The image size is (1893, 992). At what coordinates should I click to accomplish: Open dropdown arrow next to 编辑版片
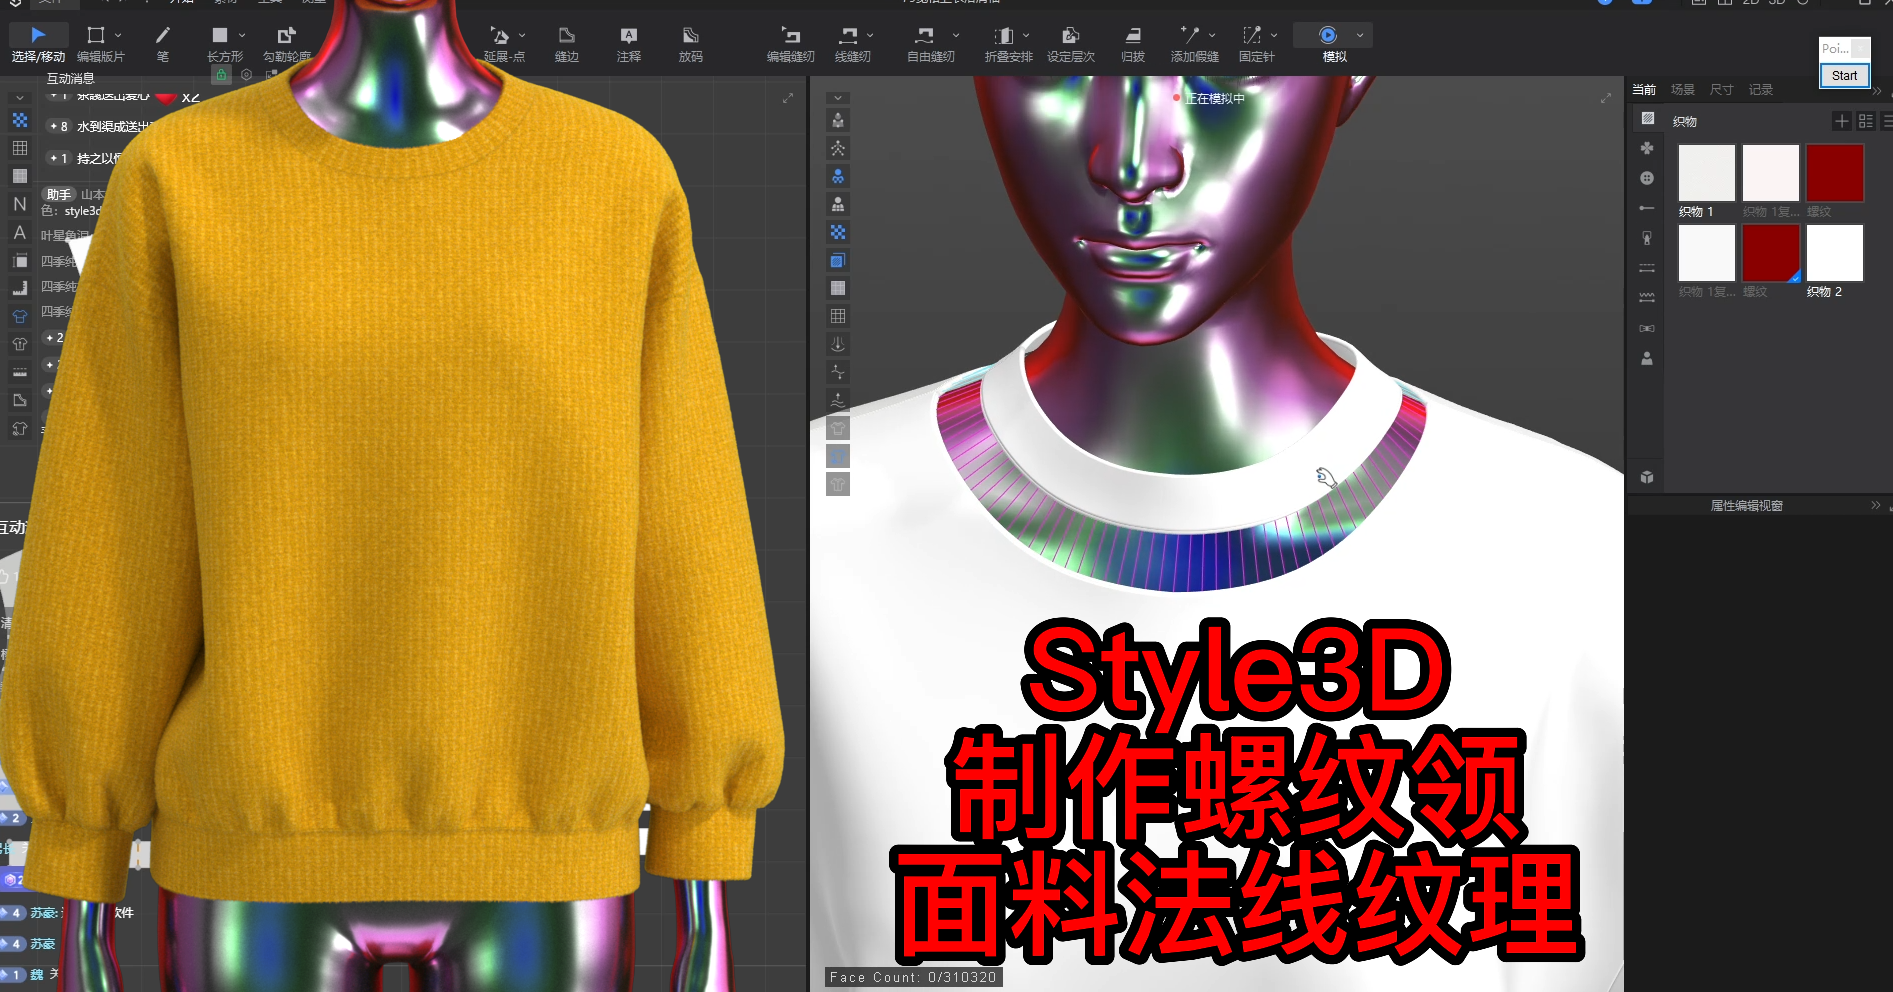(118, 35)
